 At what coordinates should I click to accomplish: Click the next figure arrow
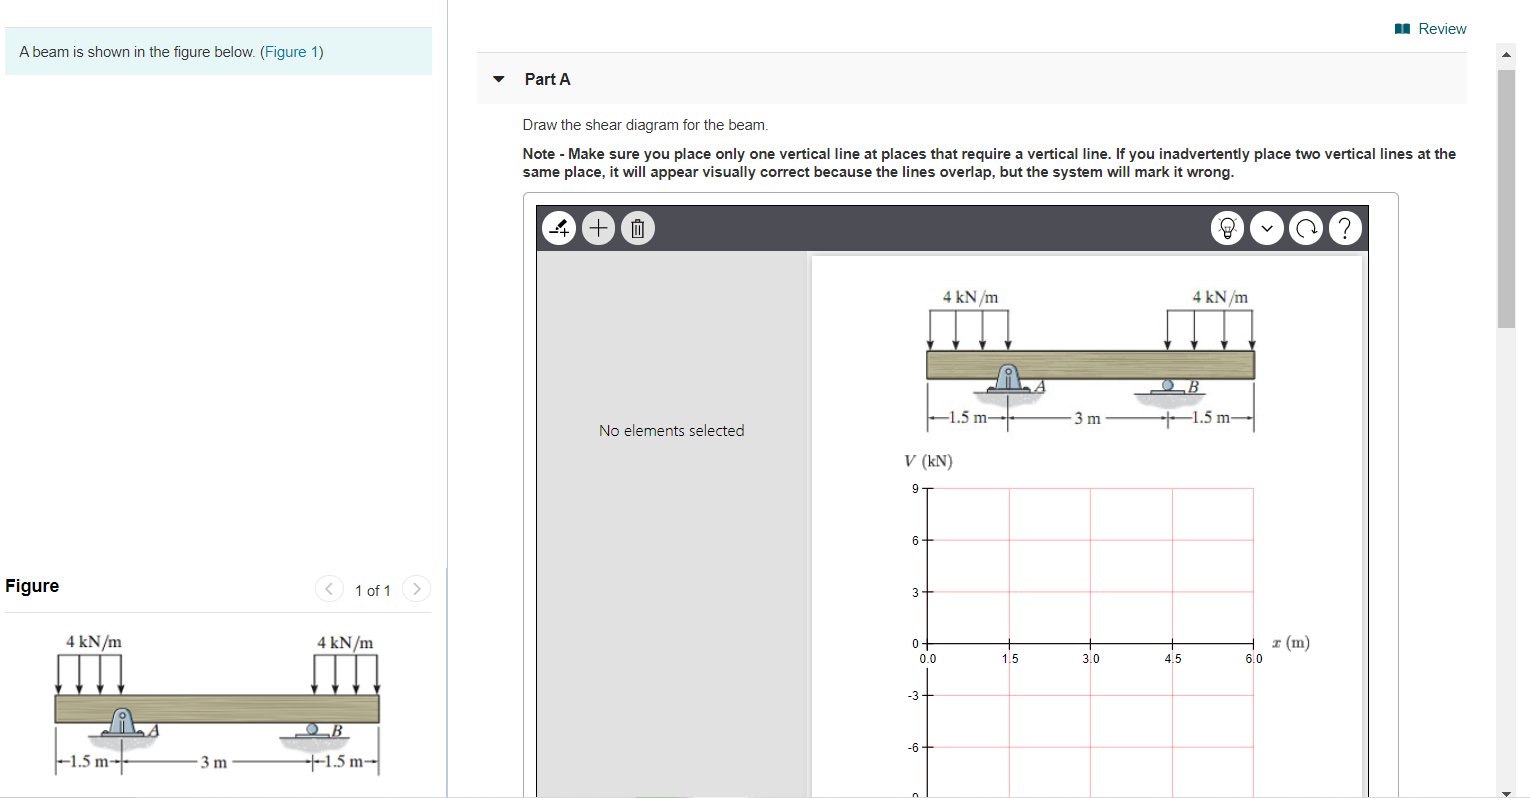416,588
